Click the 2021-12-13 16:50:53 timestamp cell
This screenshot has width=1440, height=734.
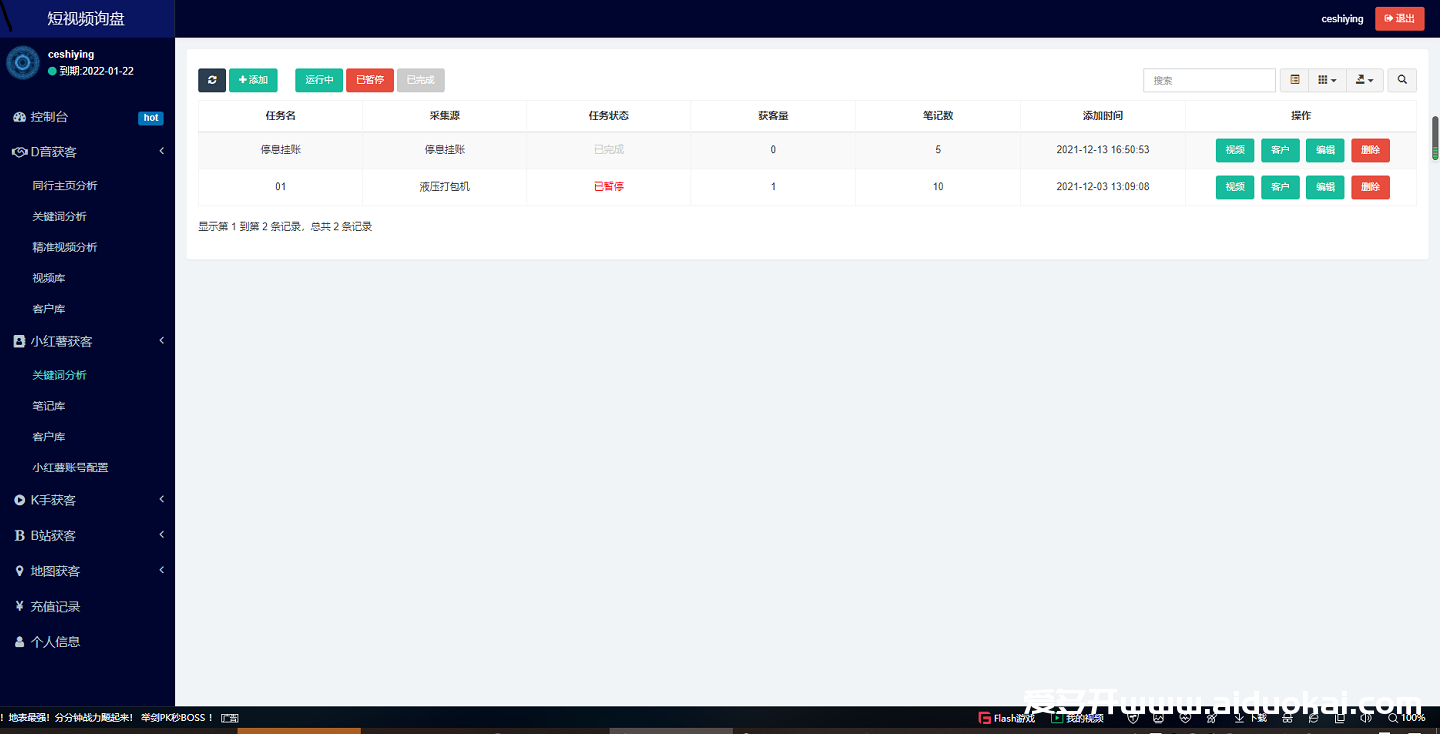tap(1103, 150)
